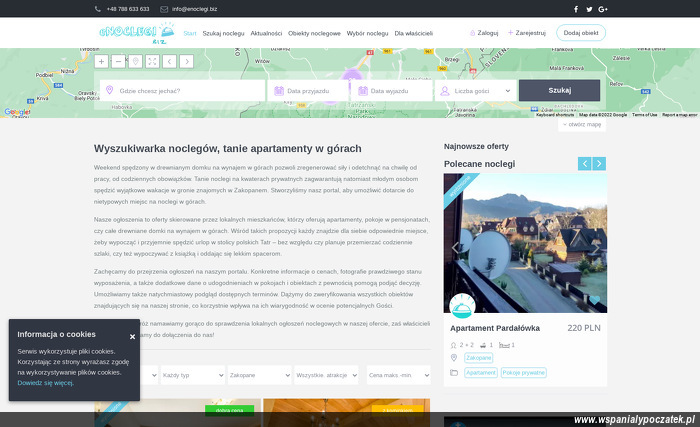
Task: Click Dowiedz się więcej cookies link
Action: coord(45,383)
